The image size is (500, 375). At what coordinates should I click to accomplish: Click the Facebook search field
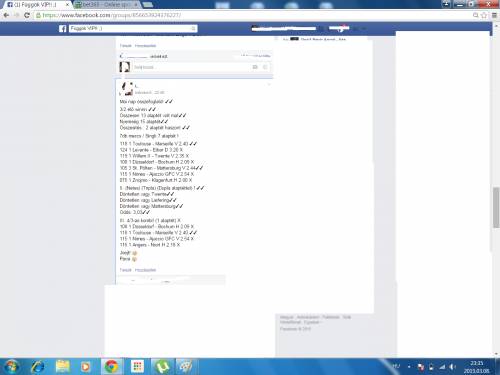133,29
